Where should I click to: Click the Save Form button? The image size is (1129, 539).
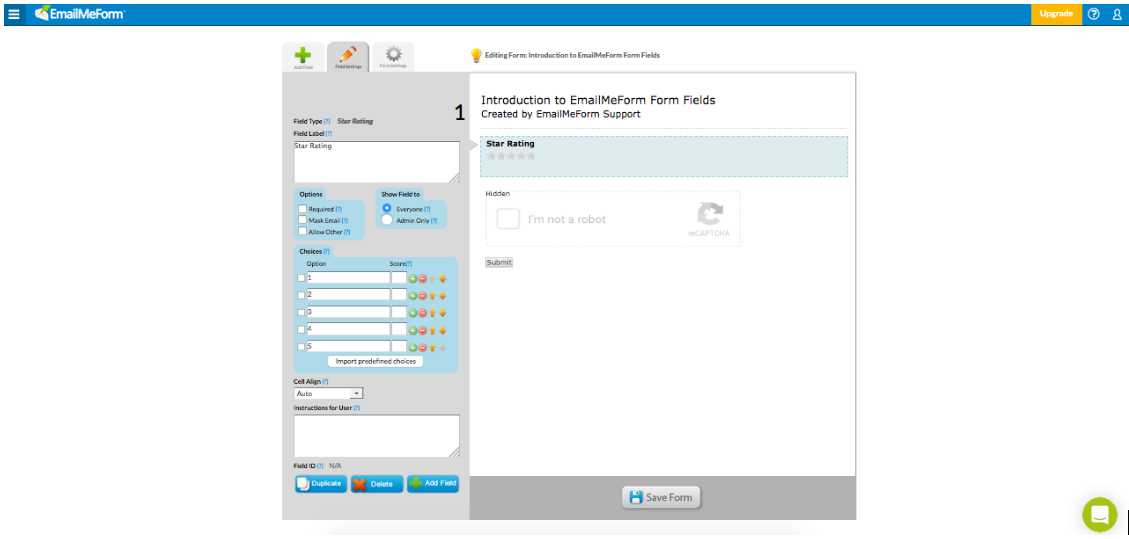point(661,497)
